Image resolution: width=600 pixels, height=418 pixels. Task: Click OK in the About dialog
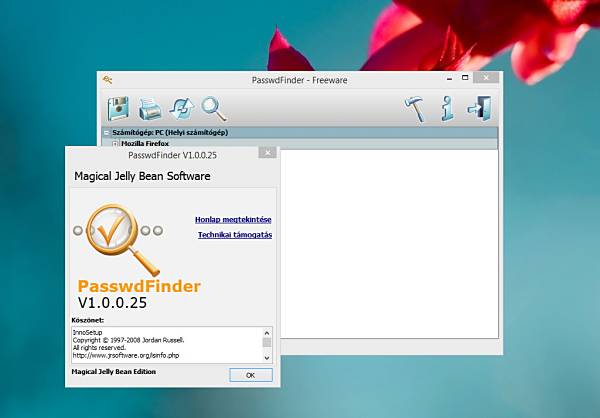[x=251, y=375]
